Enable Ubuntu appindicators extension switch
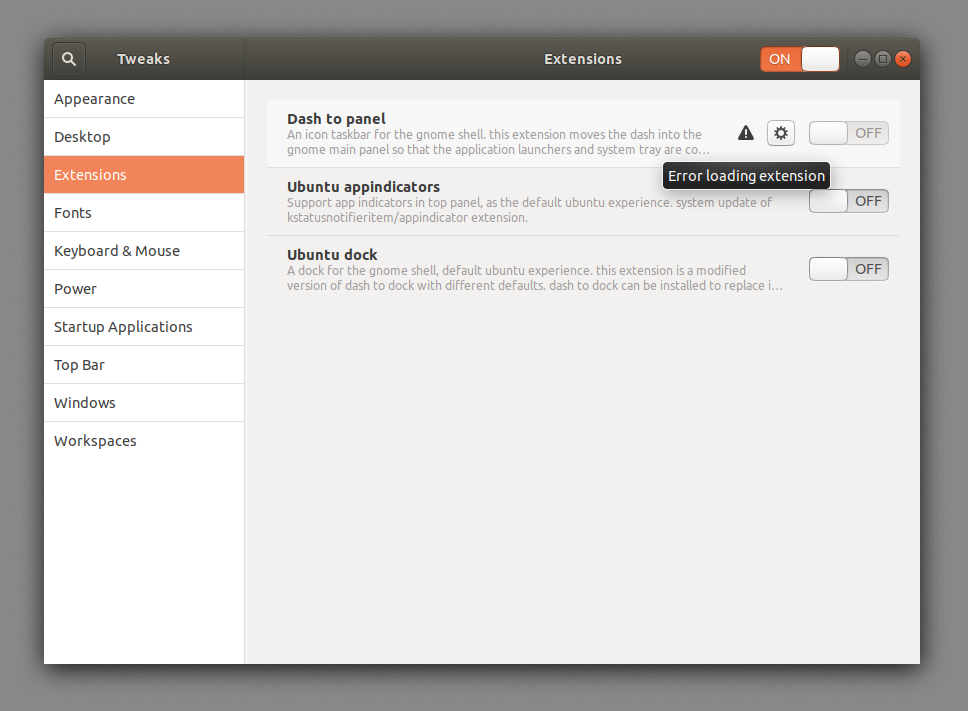This screenshot has width=968, height=711. [849, 201]
